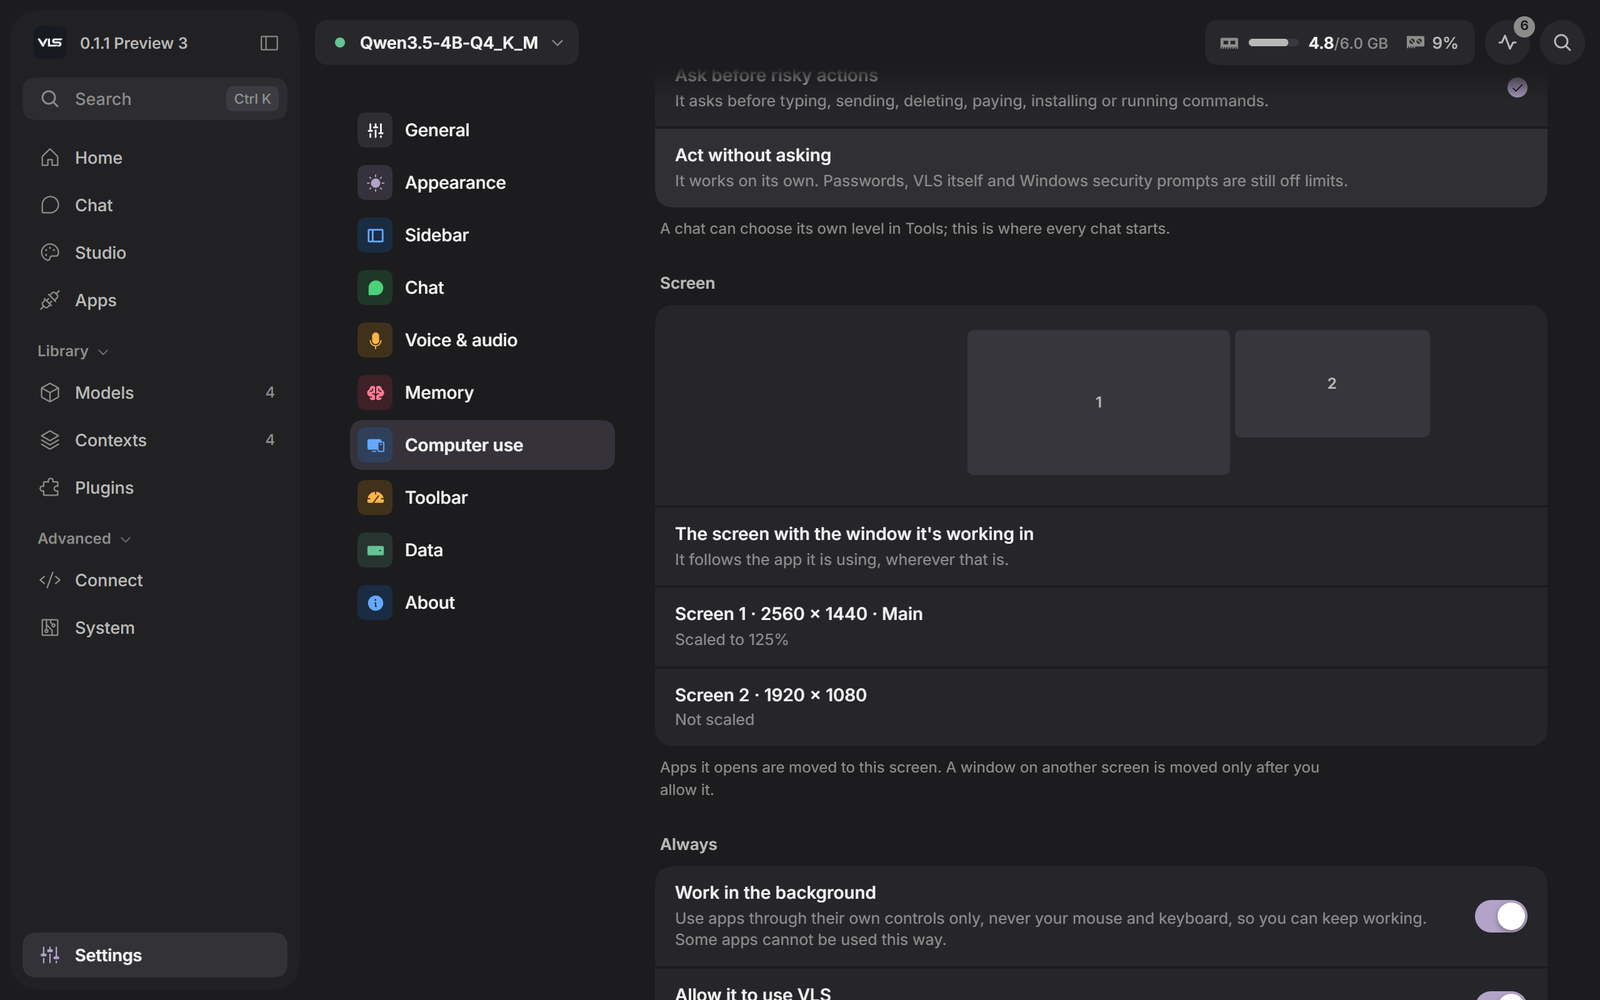Viewport: 1600px width, 1000px height.
Task: Open Computer use settings tab
Action: click(x=482, y=445)
